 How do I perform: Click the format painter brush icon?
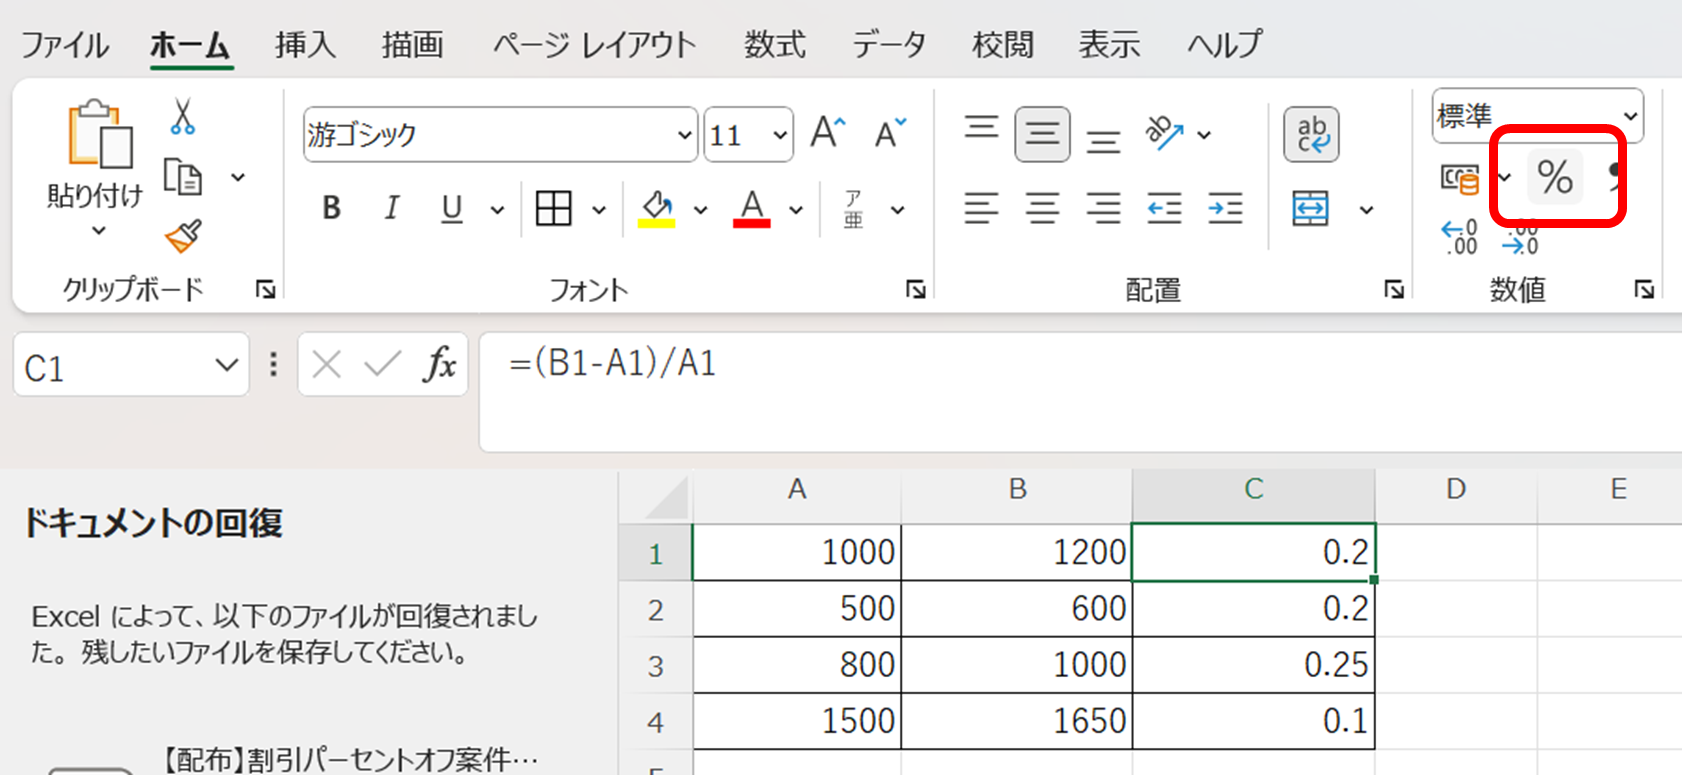pos(183,237)
